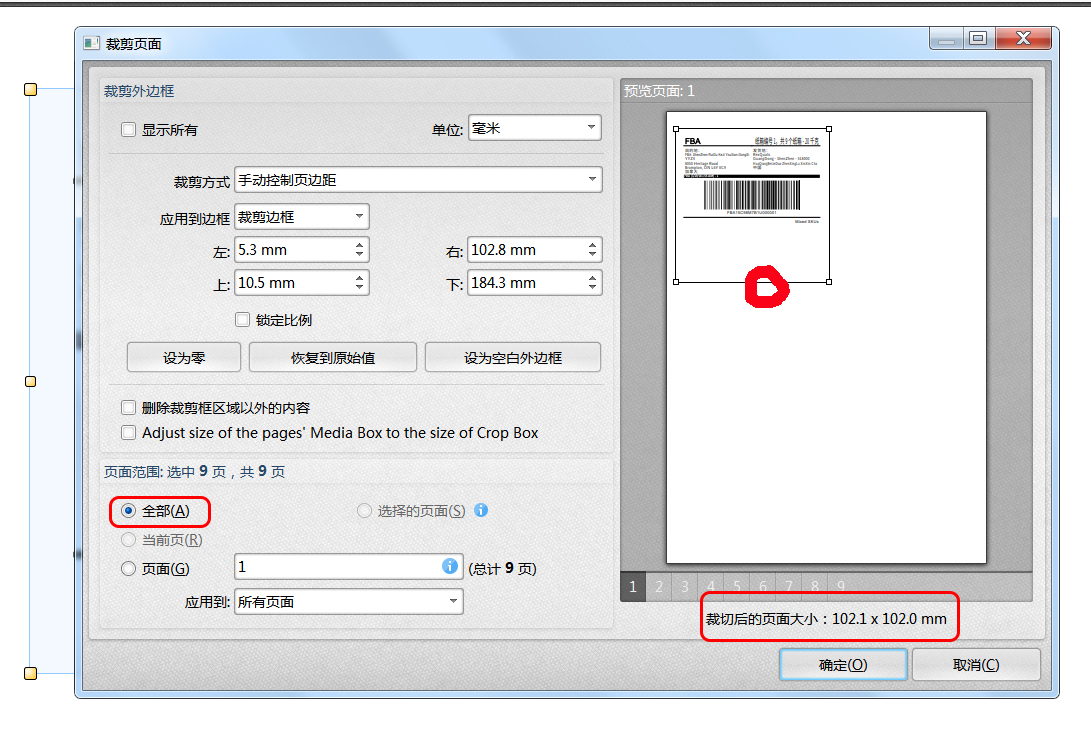Click the 裁剪页面 dialog title icon

(x=91, y=43)
